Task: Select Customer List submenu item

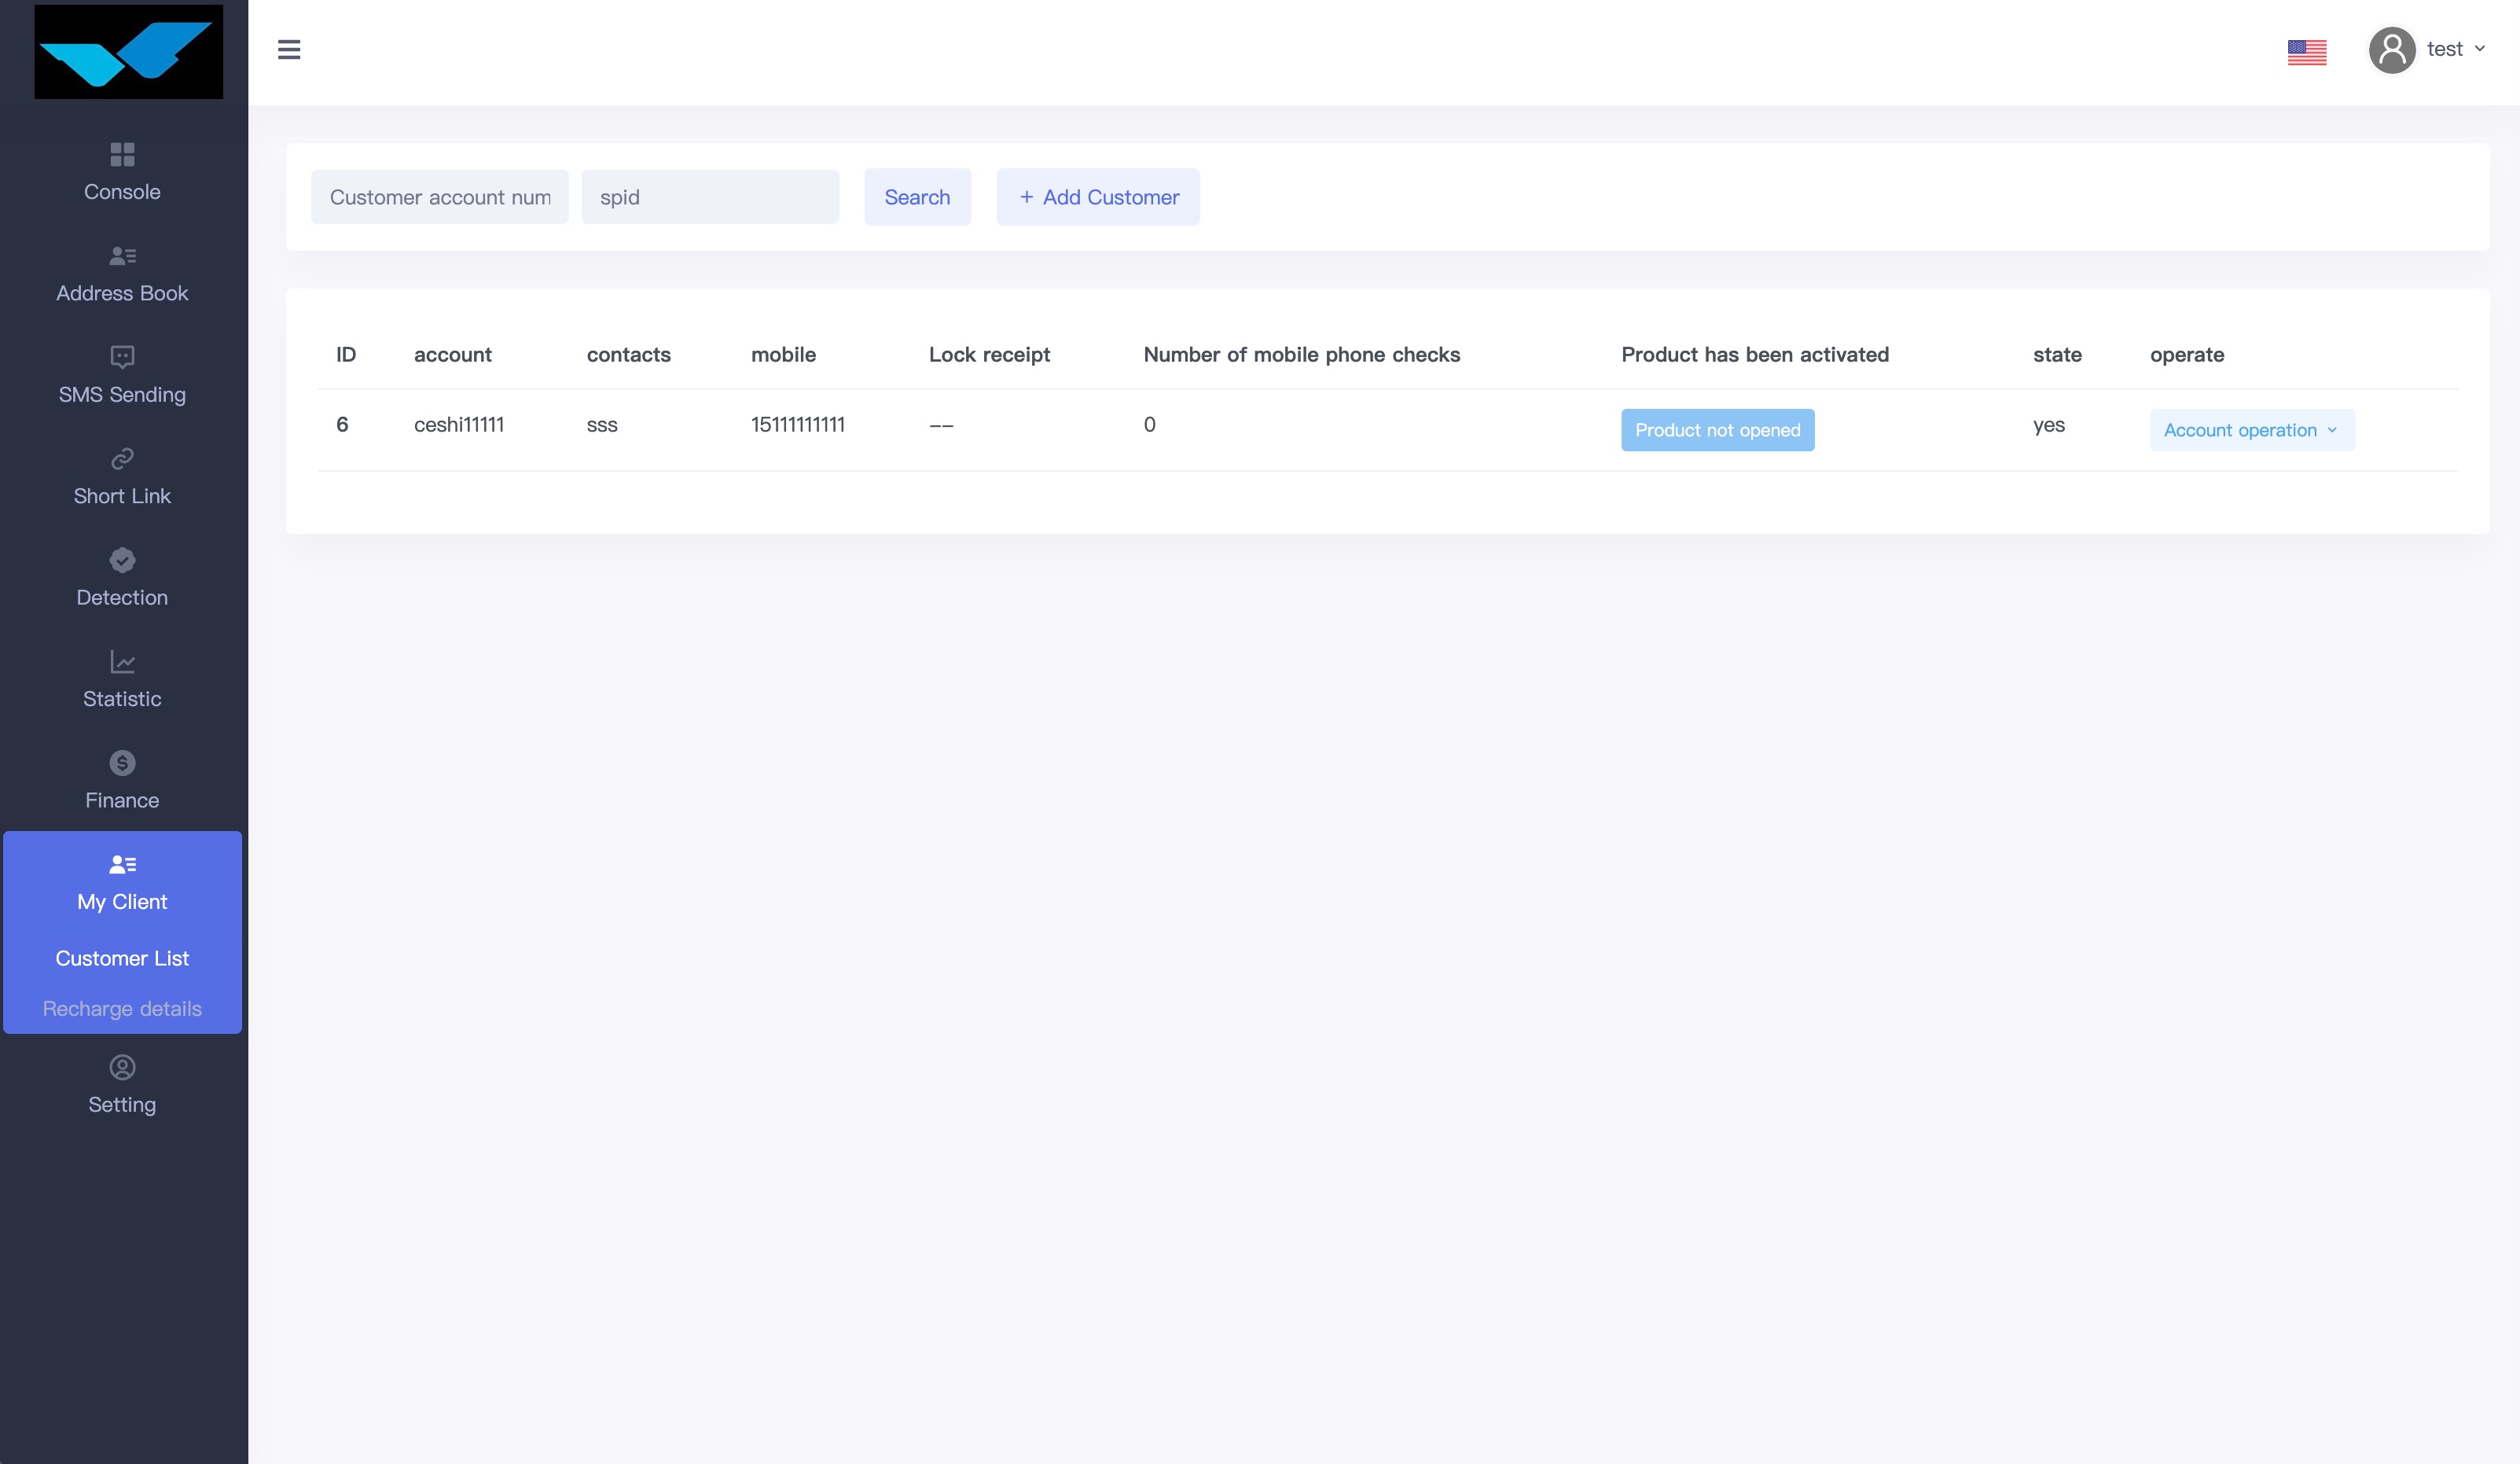Action: coord(122,958)
